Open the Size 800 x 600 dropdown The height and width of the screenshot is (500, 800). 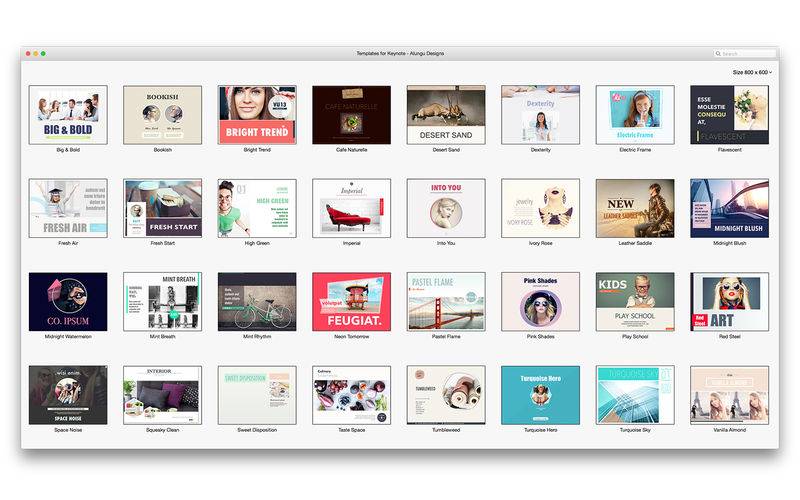pos(752,72)
